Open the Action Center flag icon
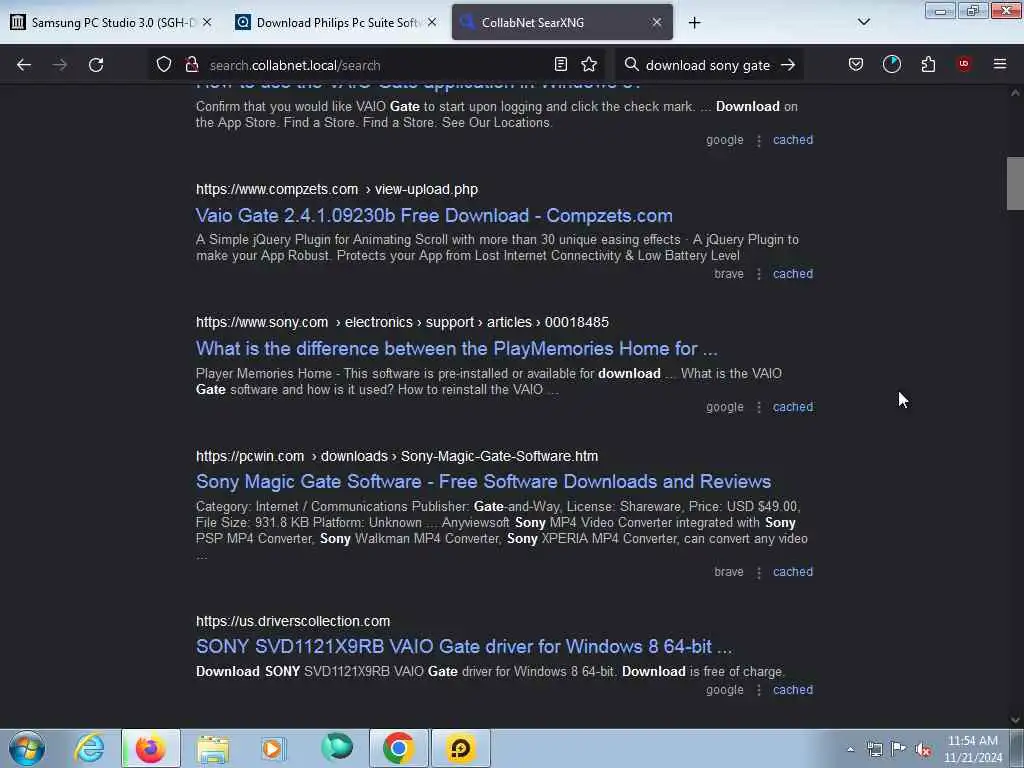1024x768 pixels. 899,748
